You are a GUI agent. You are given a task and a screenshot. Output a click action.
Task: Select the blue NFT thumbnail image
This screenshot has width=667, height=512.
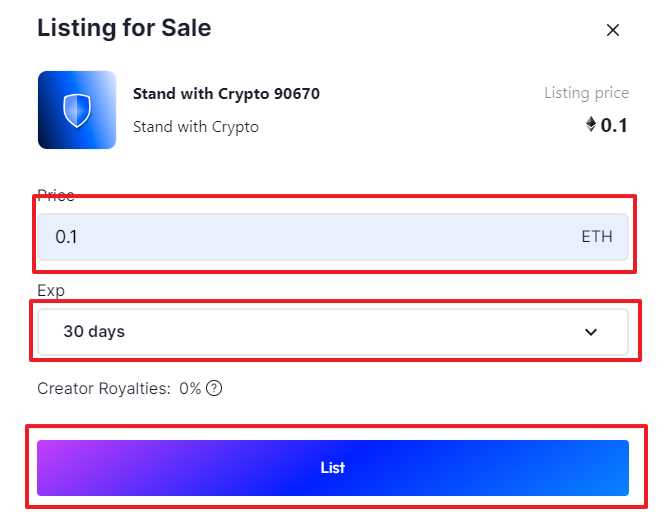pyautogui.click(x=77, y=110)
